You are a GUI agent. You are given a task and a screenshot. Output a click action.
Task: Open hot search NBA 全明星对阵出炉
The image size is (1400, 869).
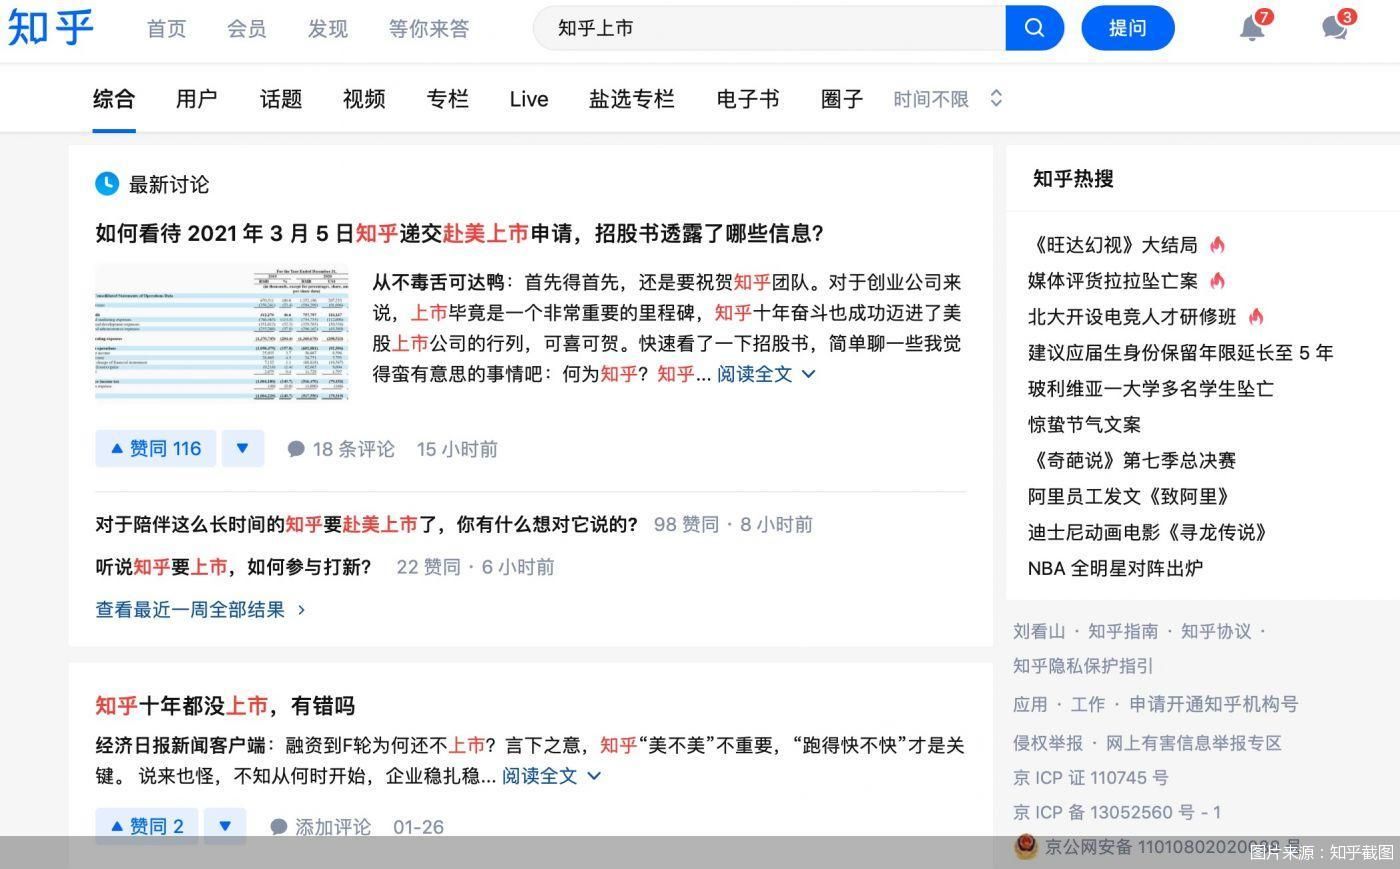click(1115, 568)
